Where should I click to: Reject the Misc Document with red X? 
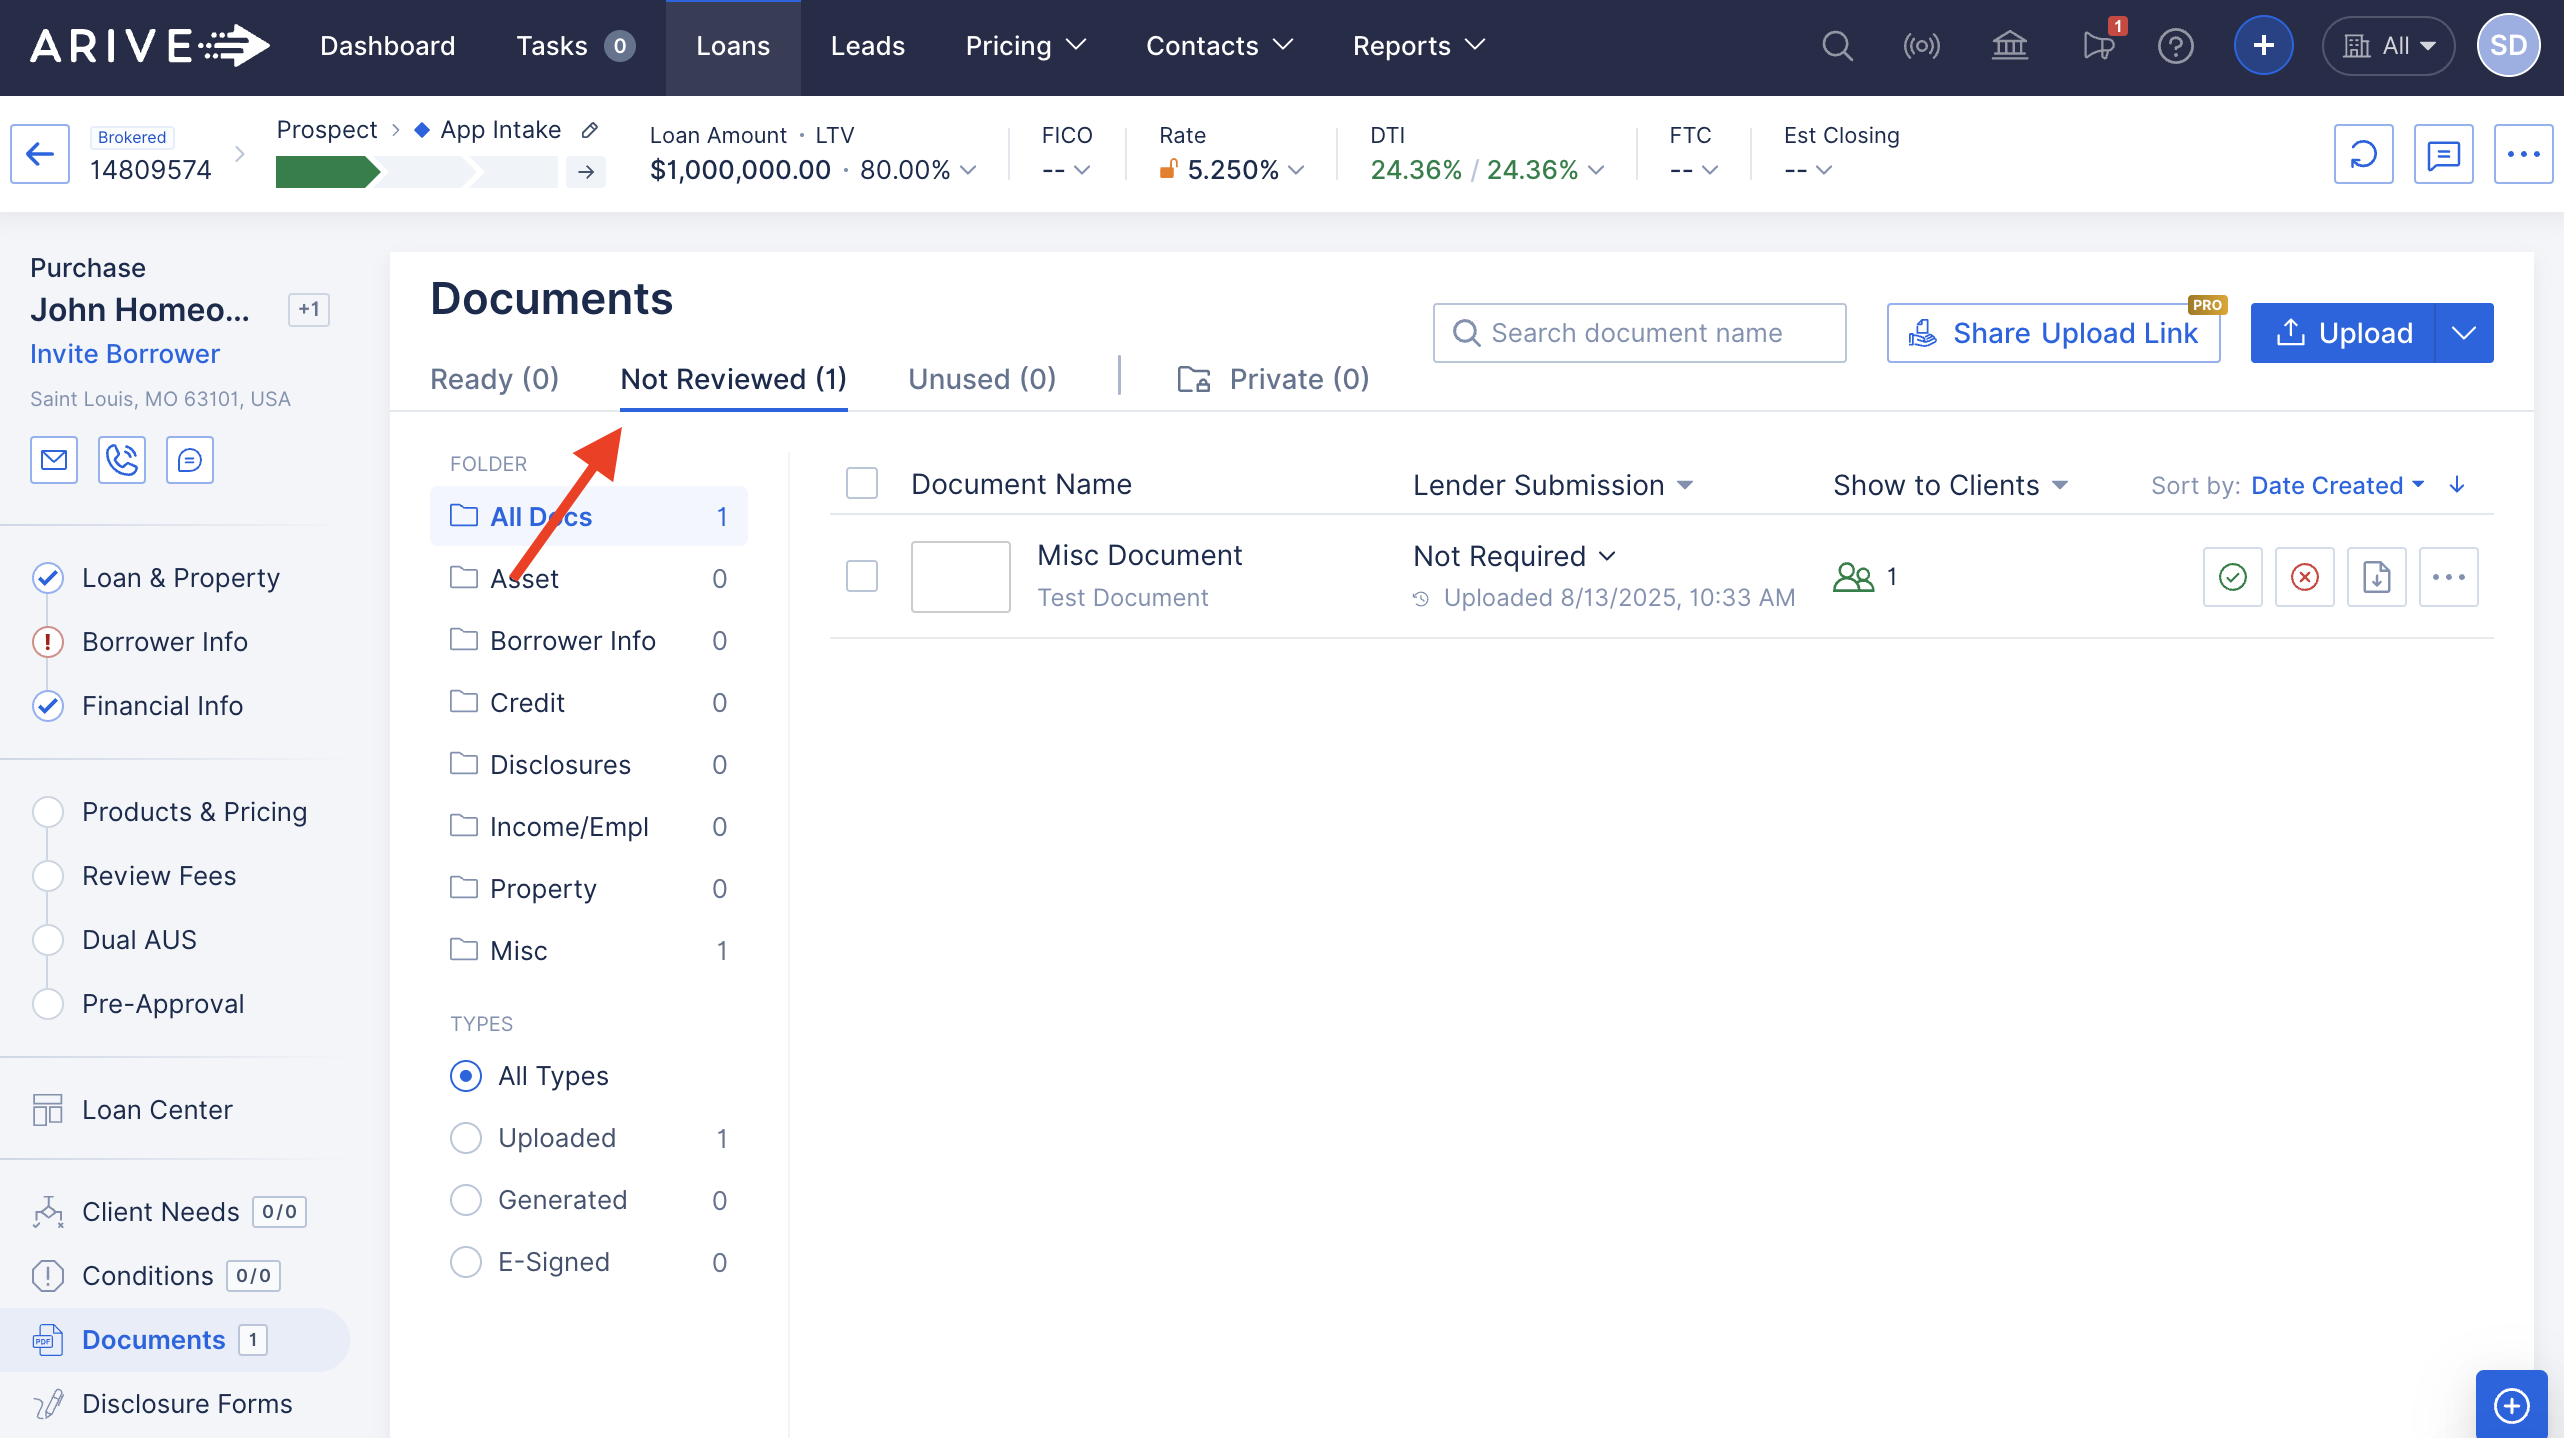coord(2304,577)
